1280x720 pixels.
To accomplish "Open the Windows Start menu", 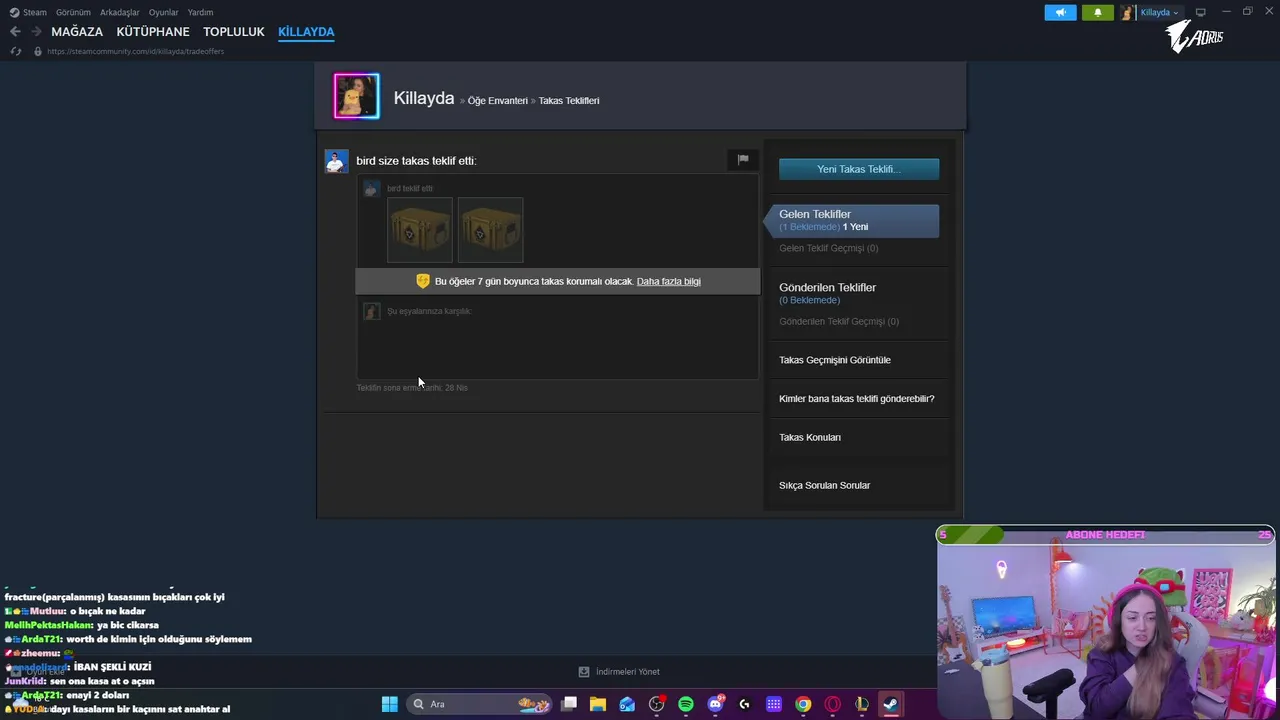I will [390, 704].
